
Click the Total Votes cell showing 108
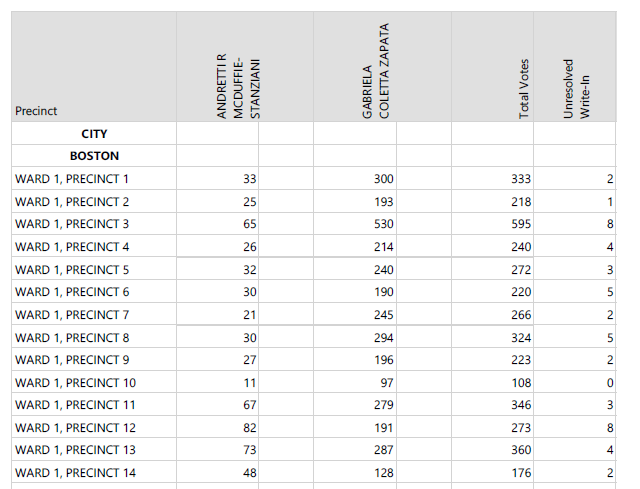click(520, 383)
